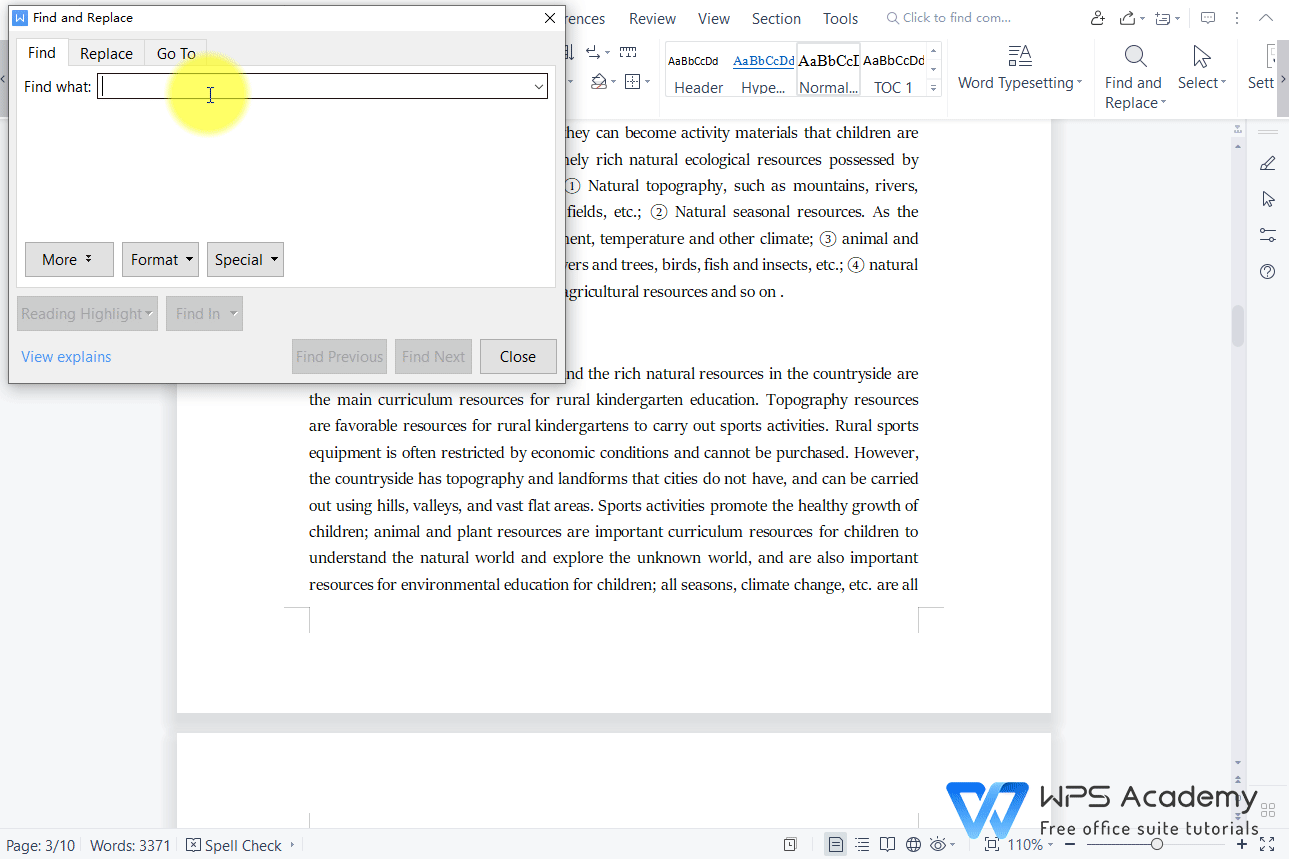Open the Find what history dropdown
Screen dimensions: 1289x859
click(x=538, y=86)
